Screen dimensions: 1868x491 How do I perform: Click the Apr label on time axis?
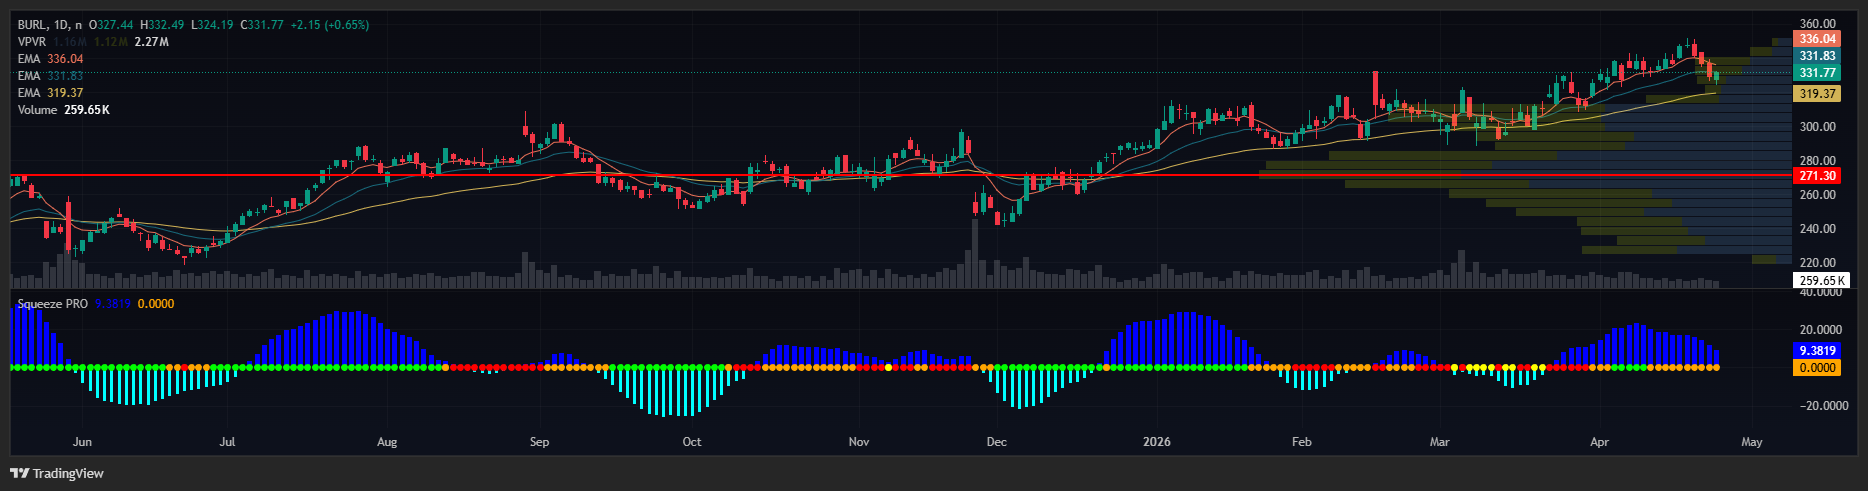click(x=1599, y=442)
